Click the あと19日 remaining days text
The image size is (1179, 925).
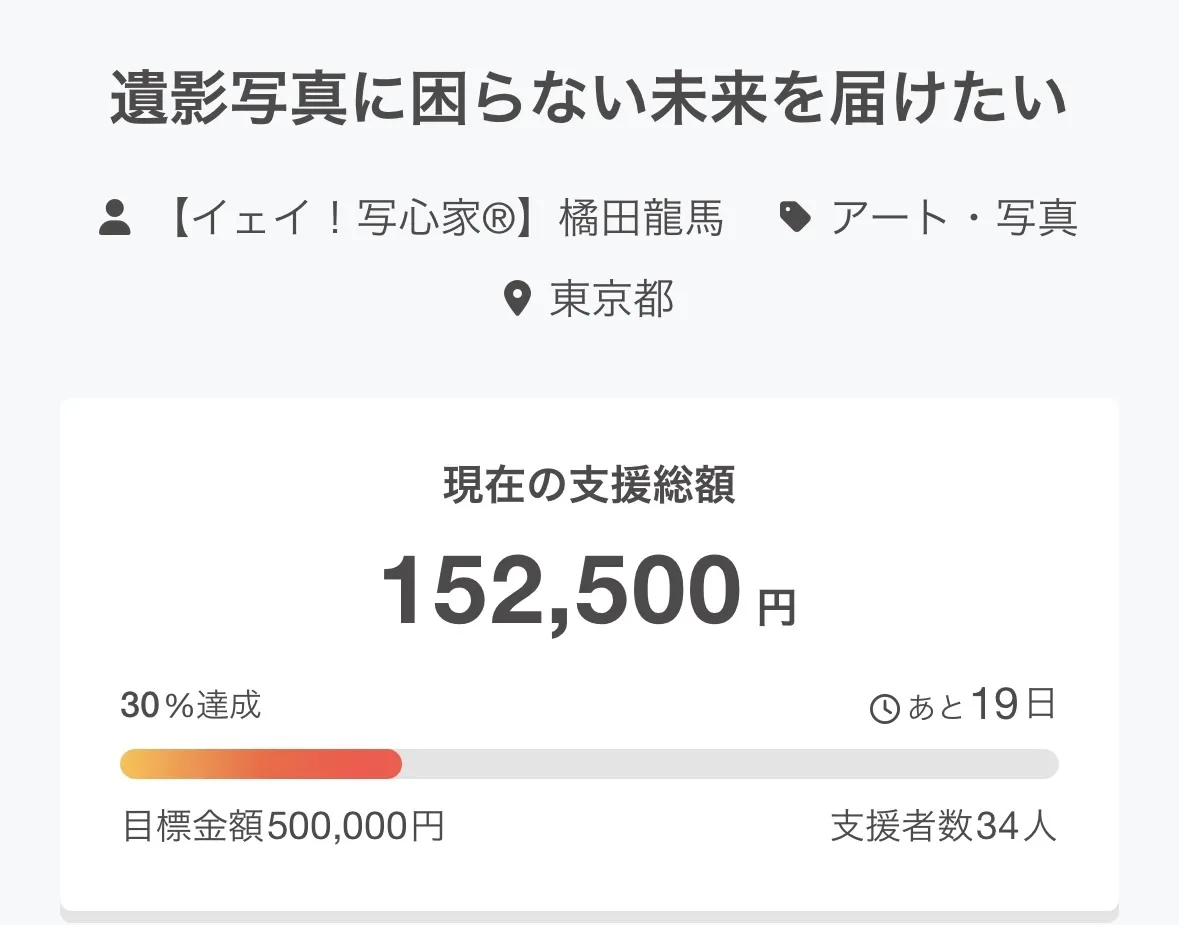tap(981, 706)
